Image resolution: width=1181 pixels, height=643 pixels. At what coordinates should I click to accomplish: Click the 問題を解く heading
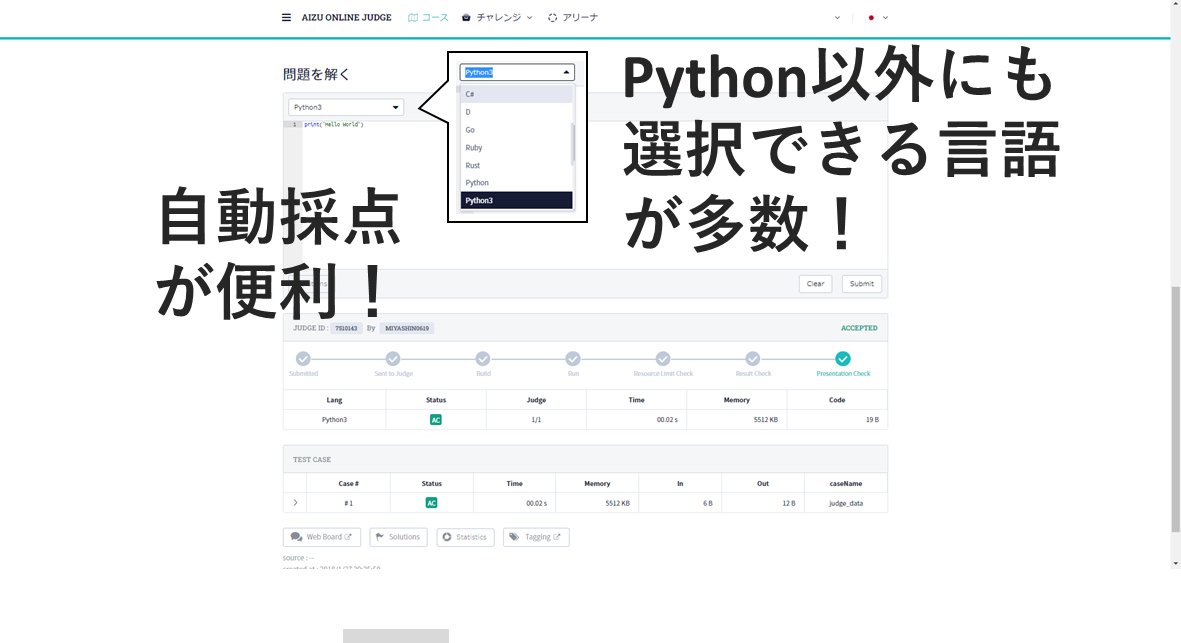[316, 74]
